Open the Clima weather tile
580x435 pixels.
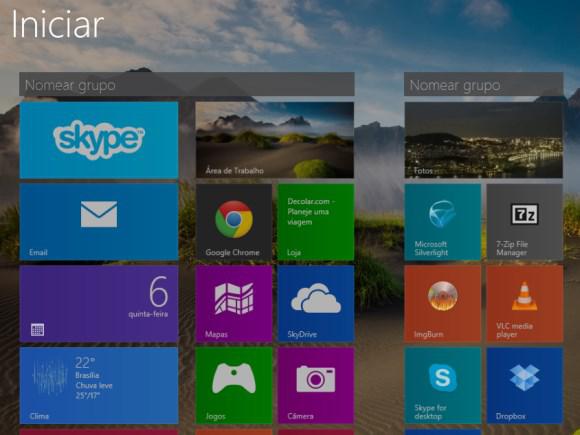[x=99, y=385]
